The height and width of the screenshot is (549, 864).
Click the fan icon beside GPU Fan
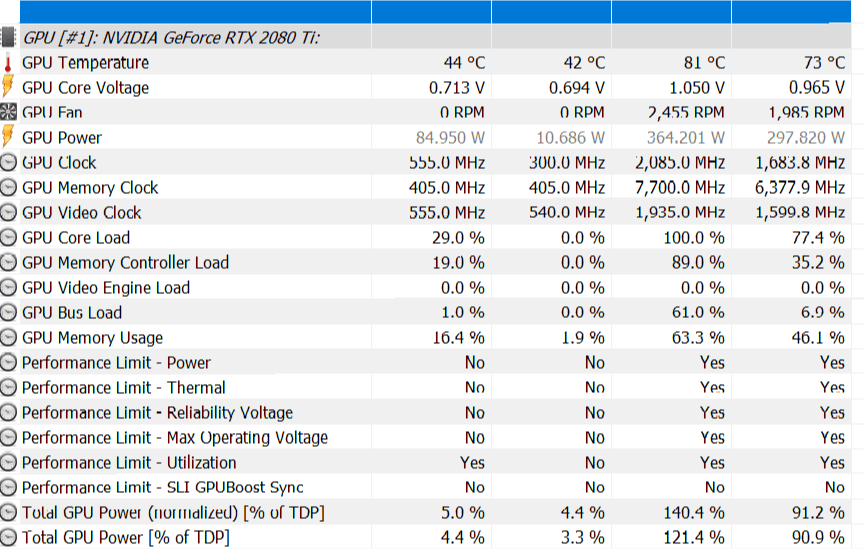tap(8, 112)
